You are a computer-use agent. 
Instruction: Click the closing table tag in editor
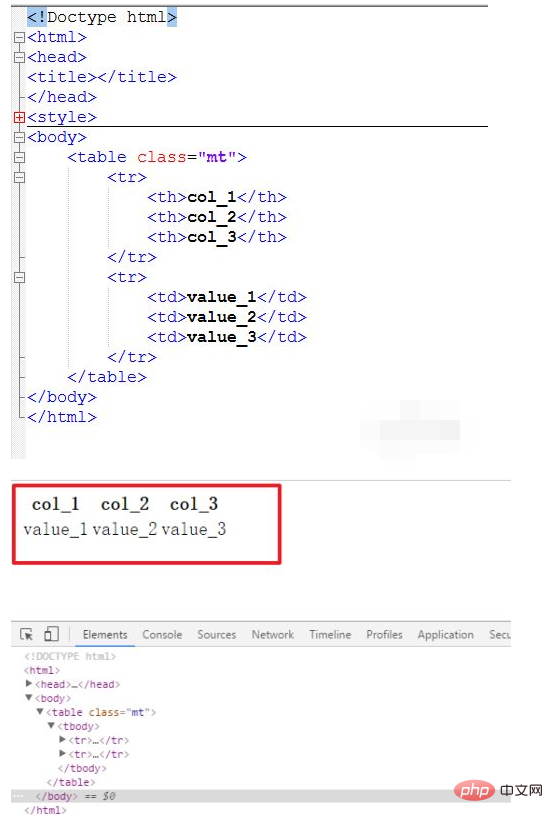(x=107, y=377)
